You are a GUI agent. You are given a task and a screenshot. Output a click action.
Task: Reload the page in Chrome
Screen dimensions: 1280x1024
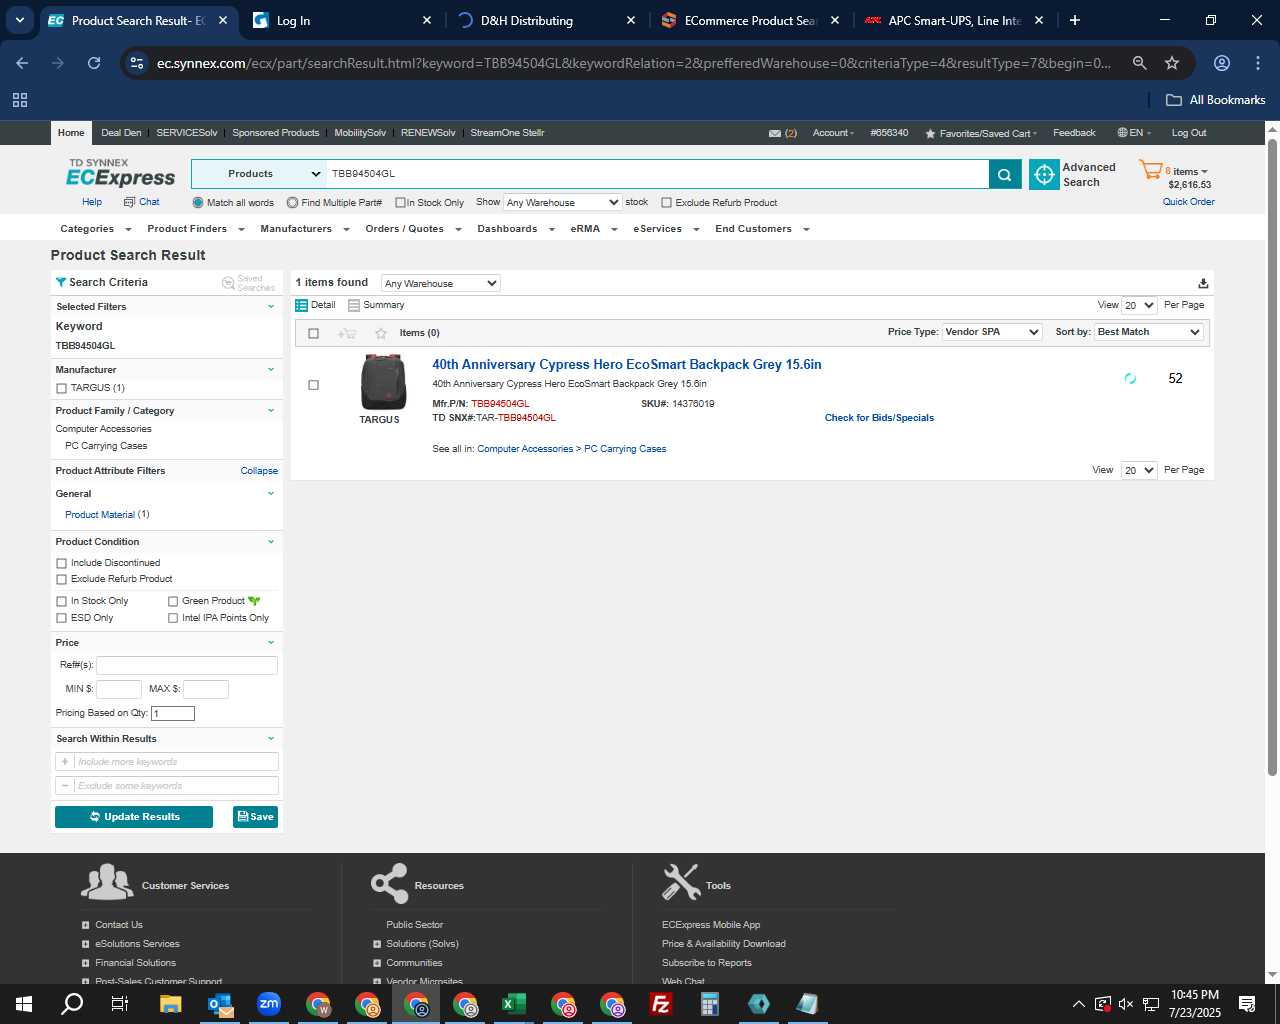pos(94,63)
